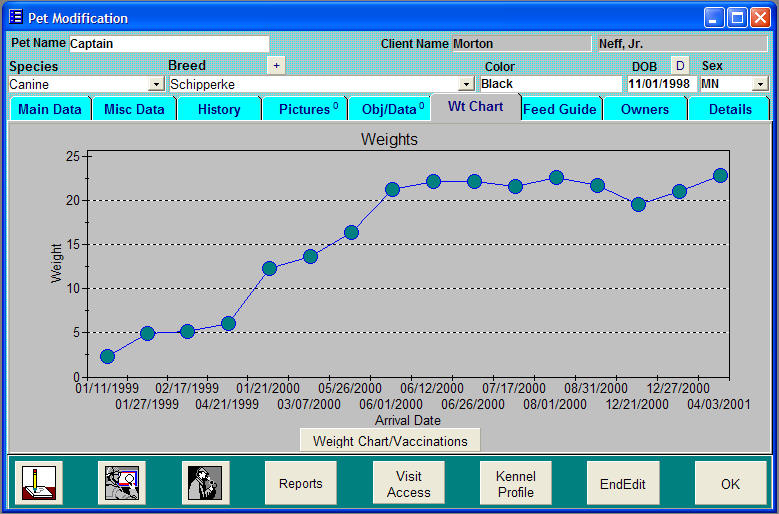
Task: Click the EndEdit button
Action: [622, 483]
